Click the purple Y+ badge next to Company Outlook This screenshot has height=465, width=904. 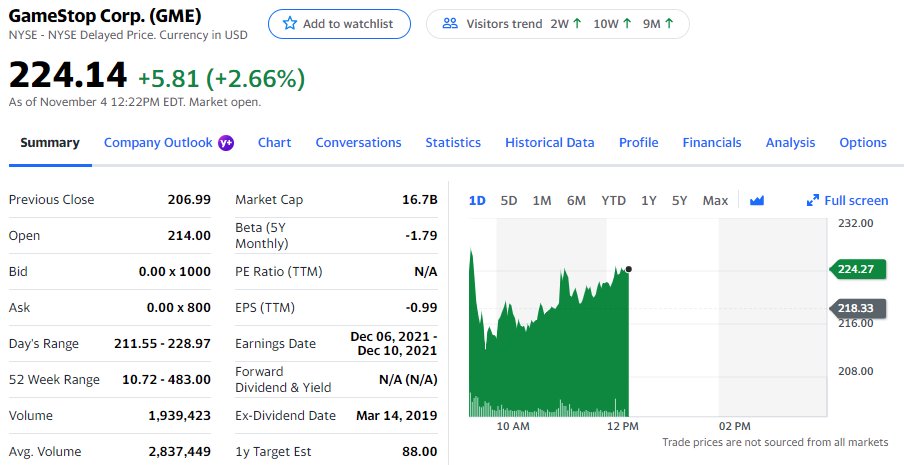click(226, 143)
